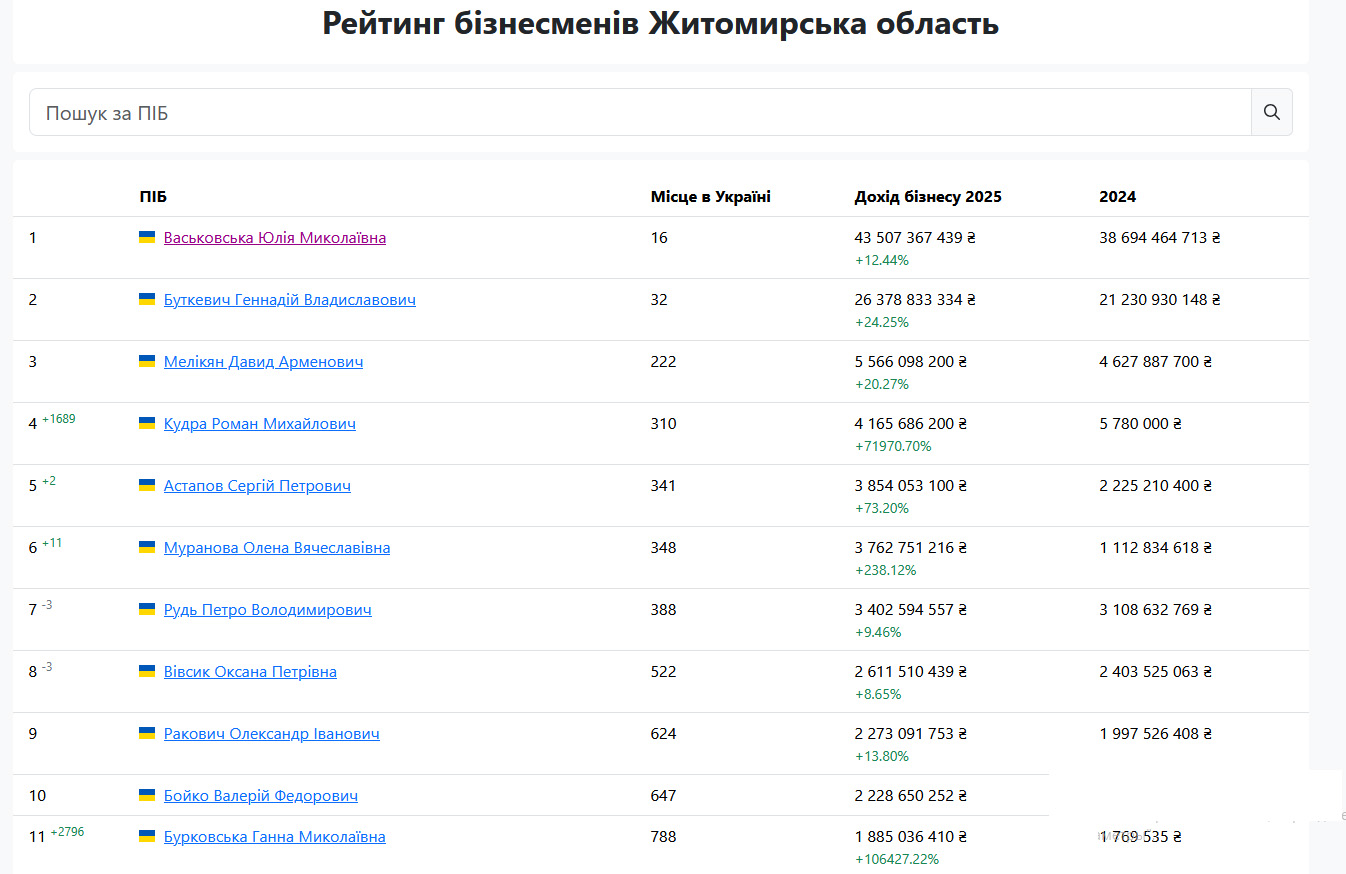The width and height of the screenshot is (1346, 874).
Task: Click the search magnifier button
Action: (1272, 112)
